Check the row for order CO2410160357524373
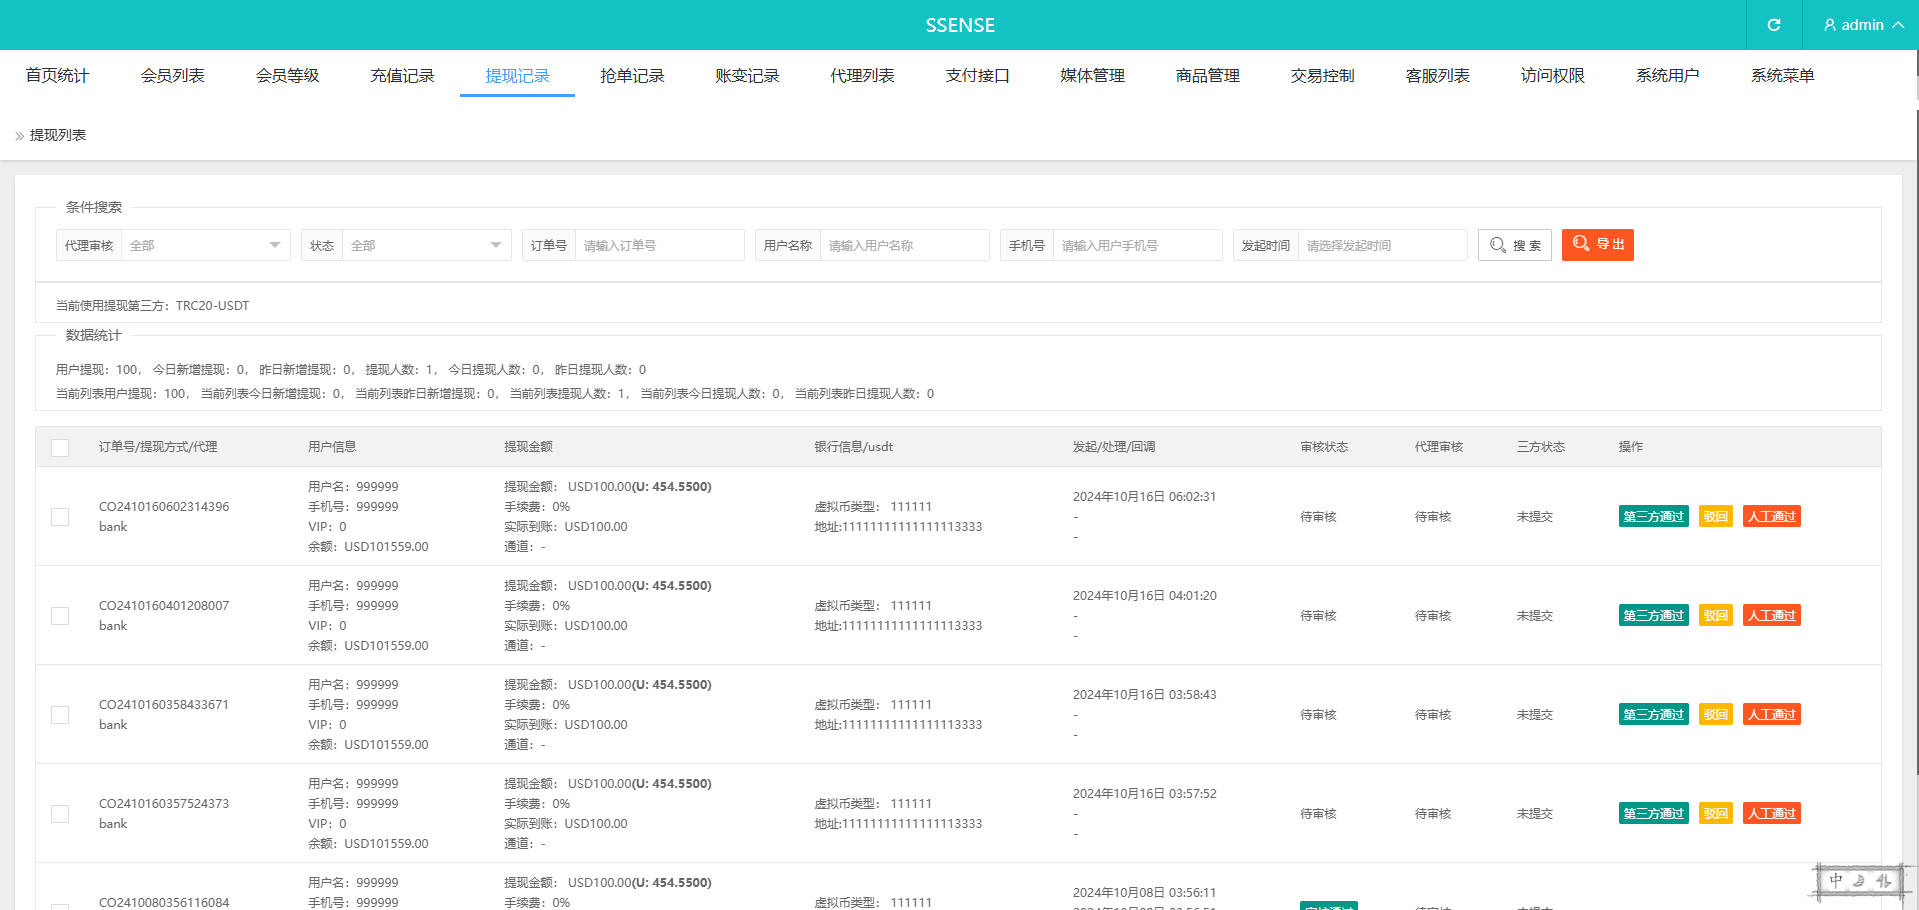Image resolution: width=1919 pixels, height=910 pixels. 60,814
